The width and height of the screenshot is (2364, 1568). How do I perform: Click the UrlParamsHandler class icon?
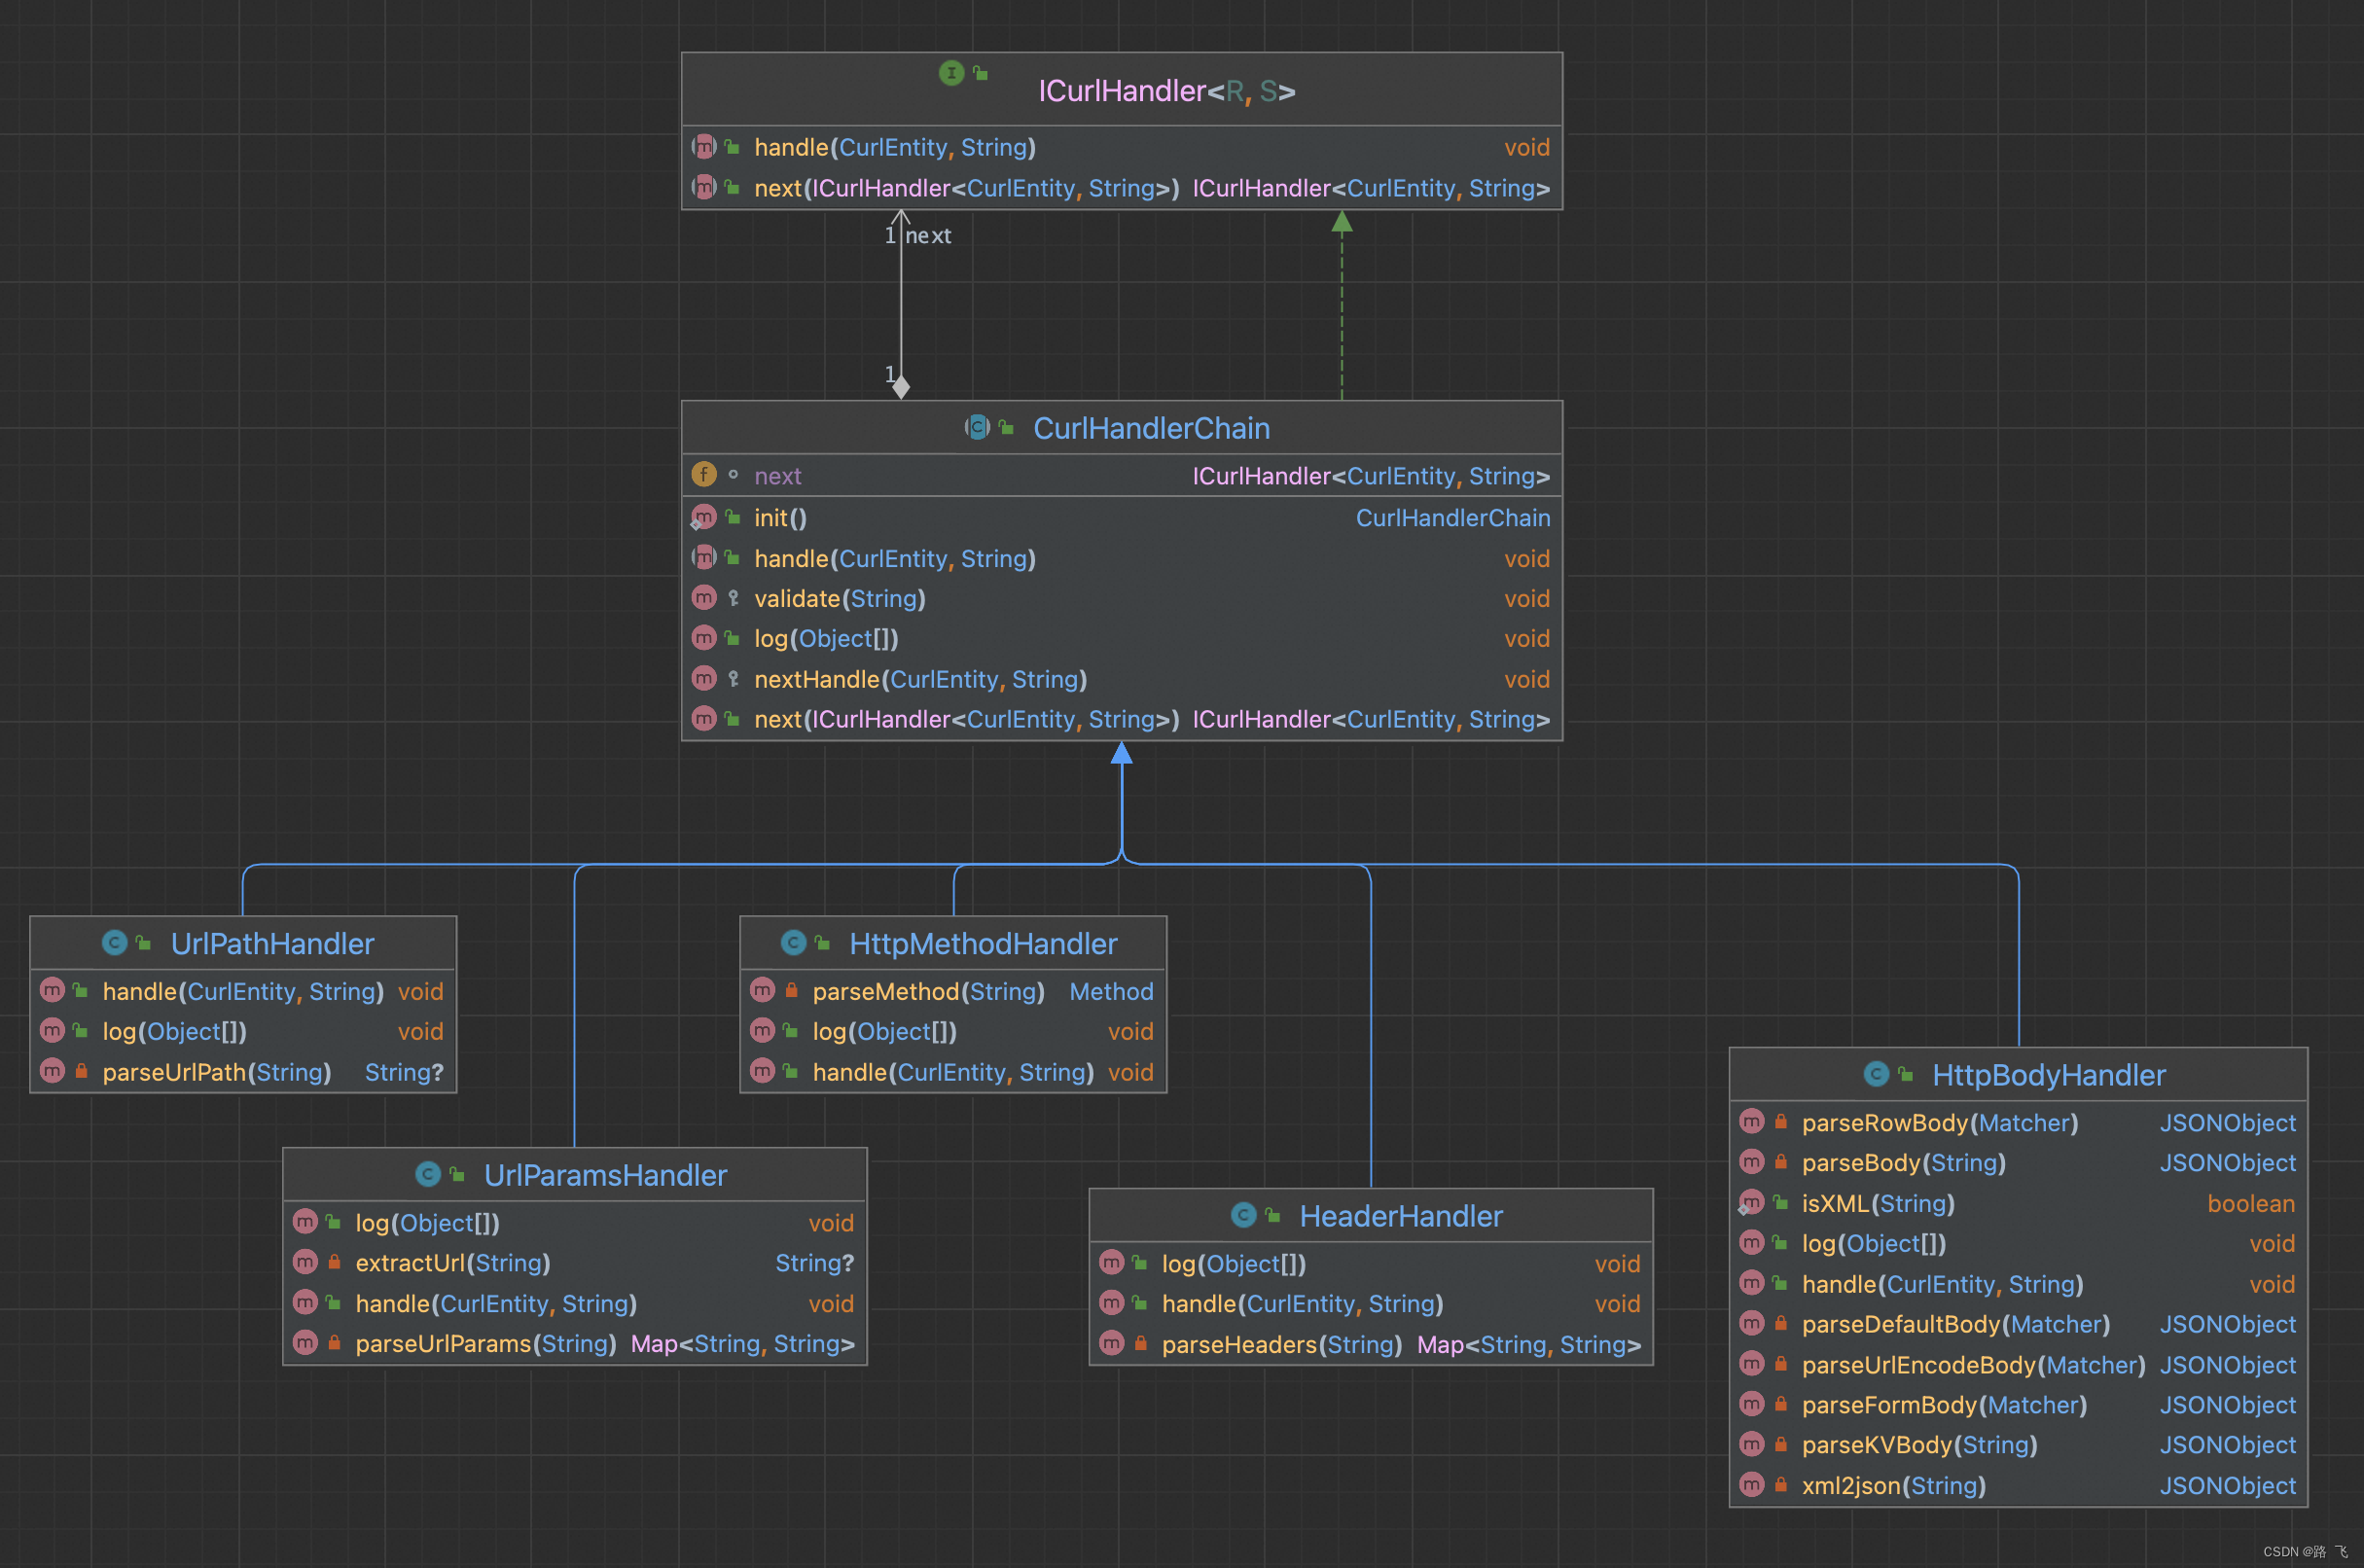(428, 1174)
